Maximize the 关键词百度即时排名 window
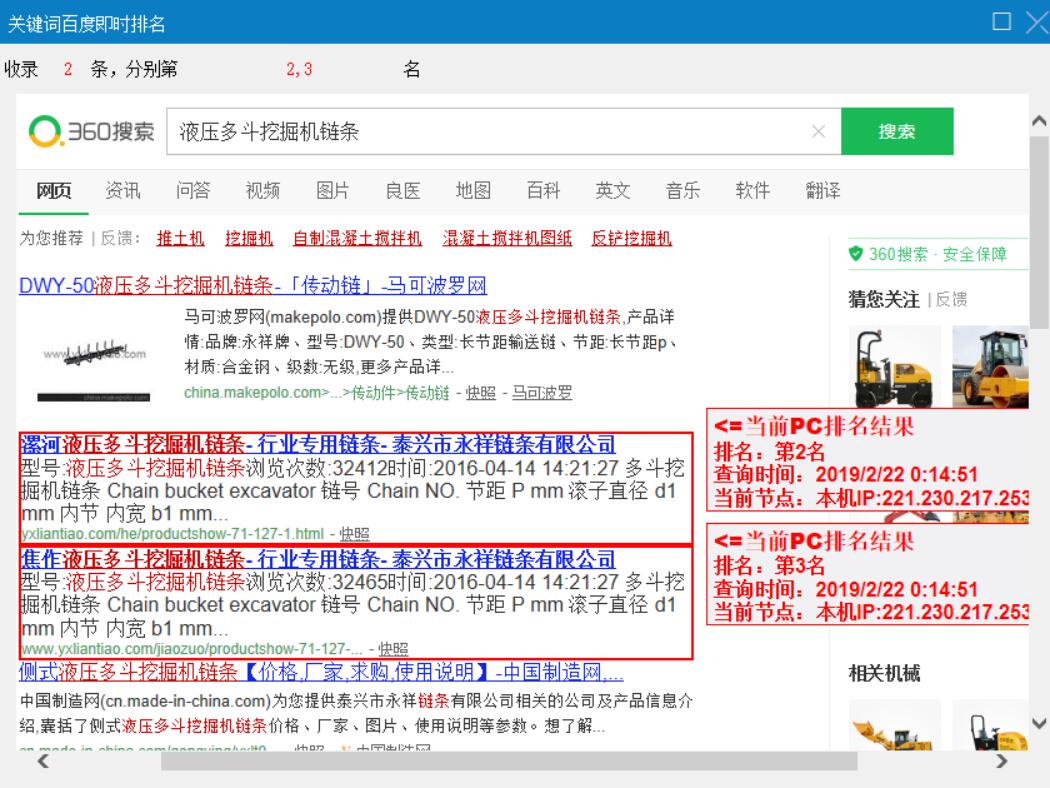The height and width of the screenshot is (788, 1050). click(1002, 21)
